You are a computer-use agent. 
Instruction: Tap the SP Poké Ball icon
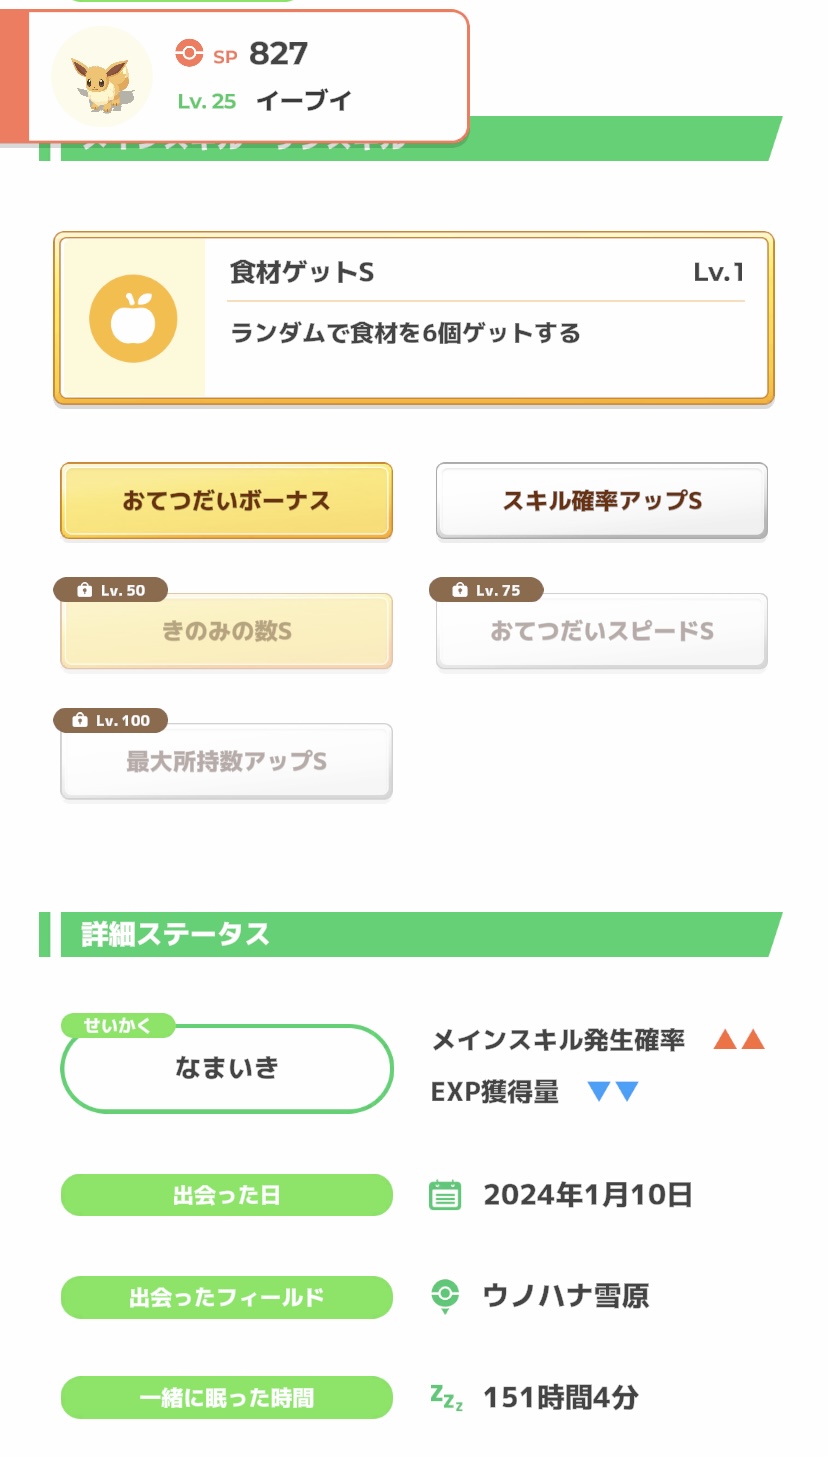[x=189, y=53]
